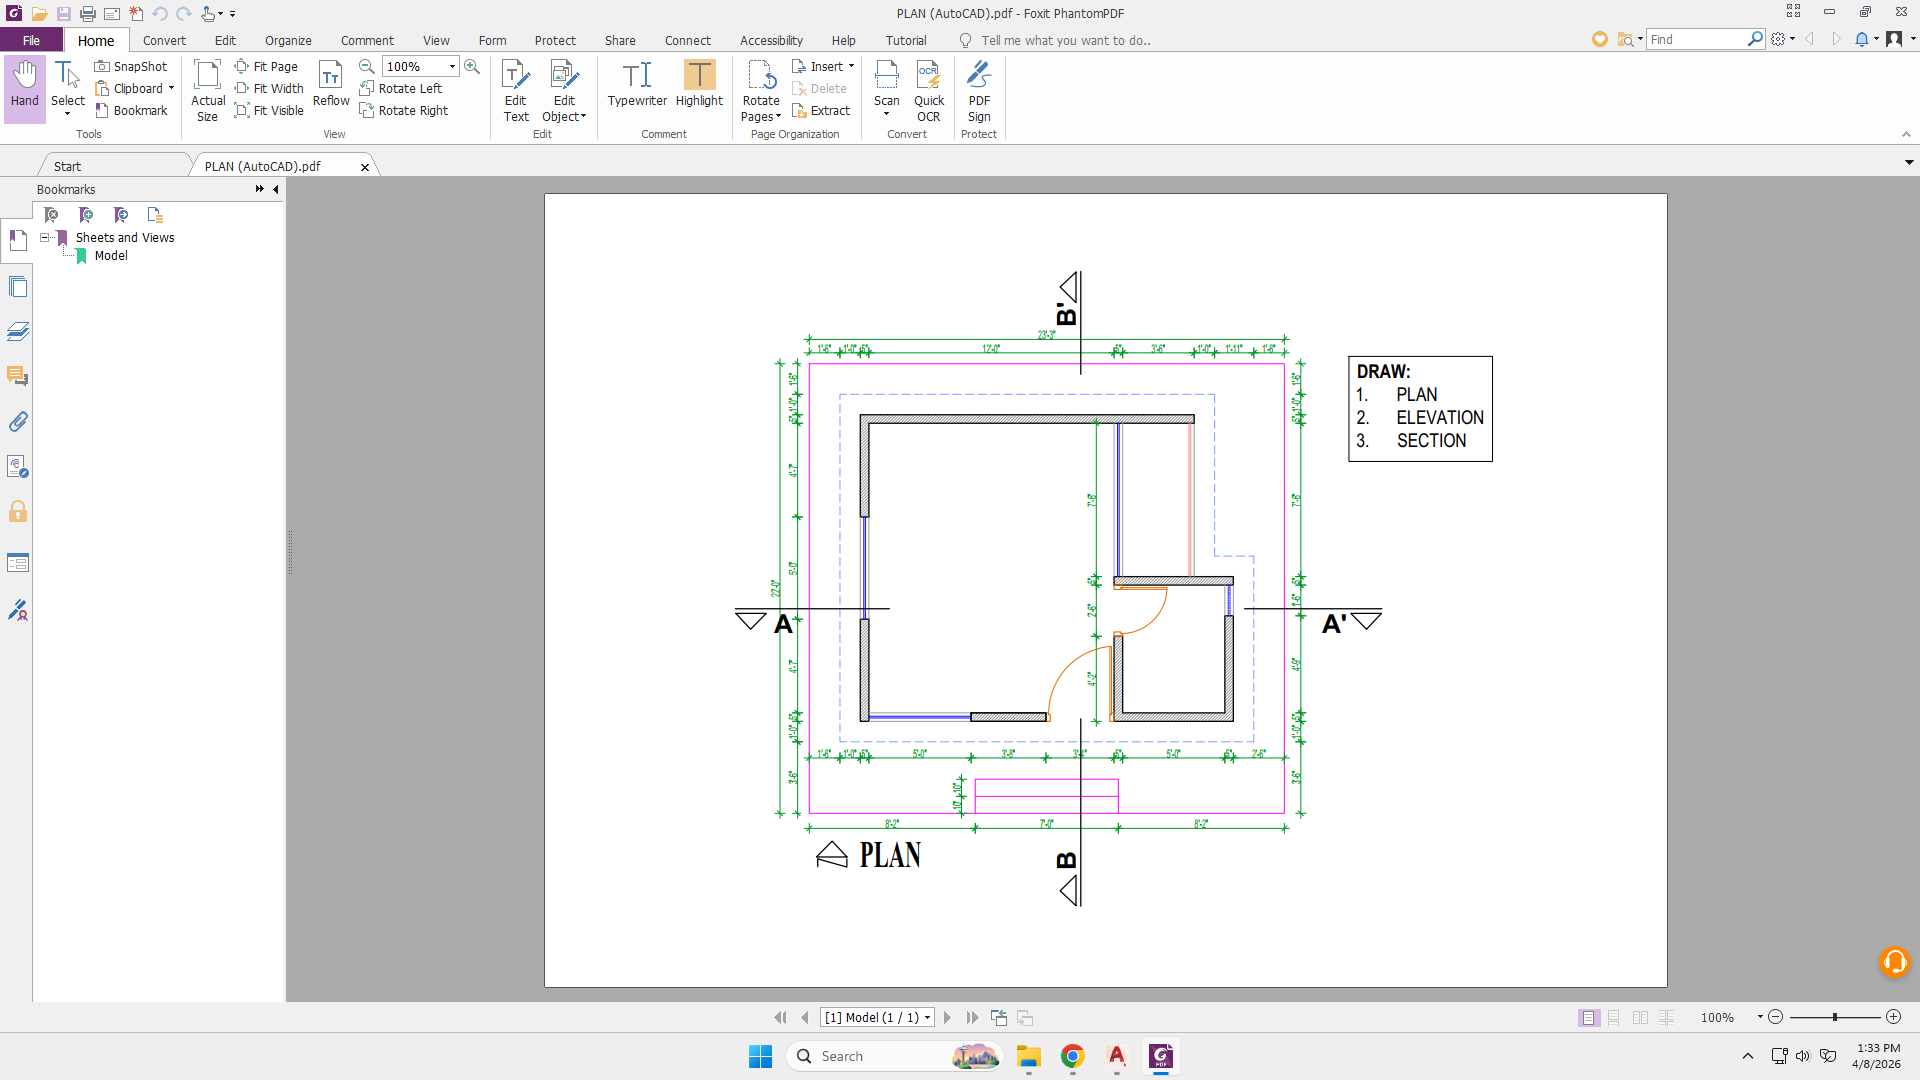Choose Fit Width view
1920x1080 pixels.
pos(269,89)
